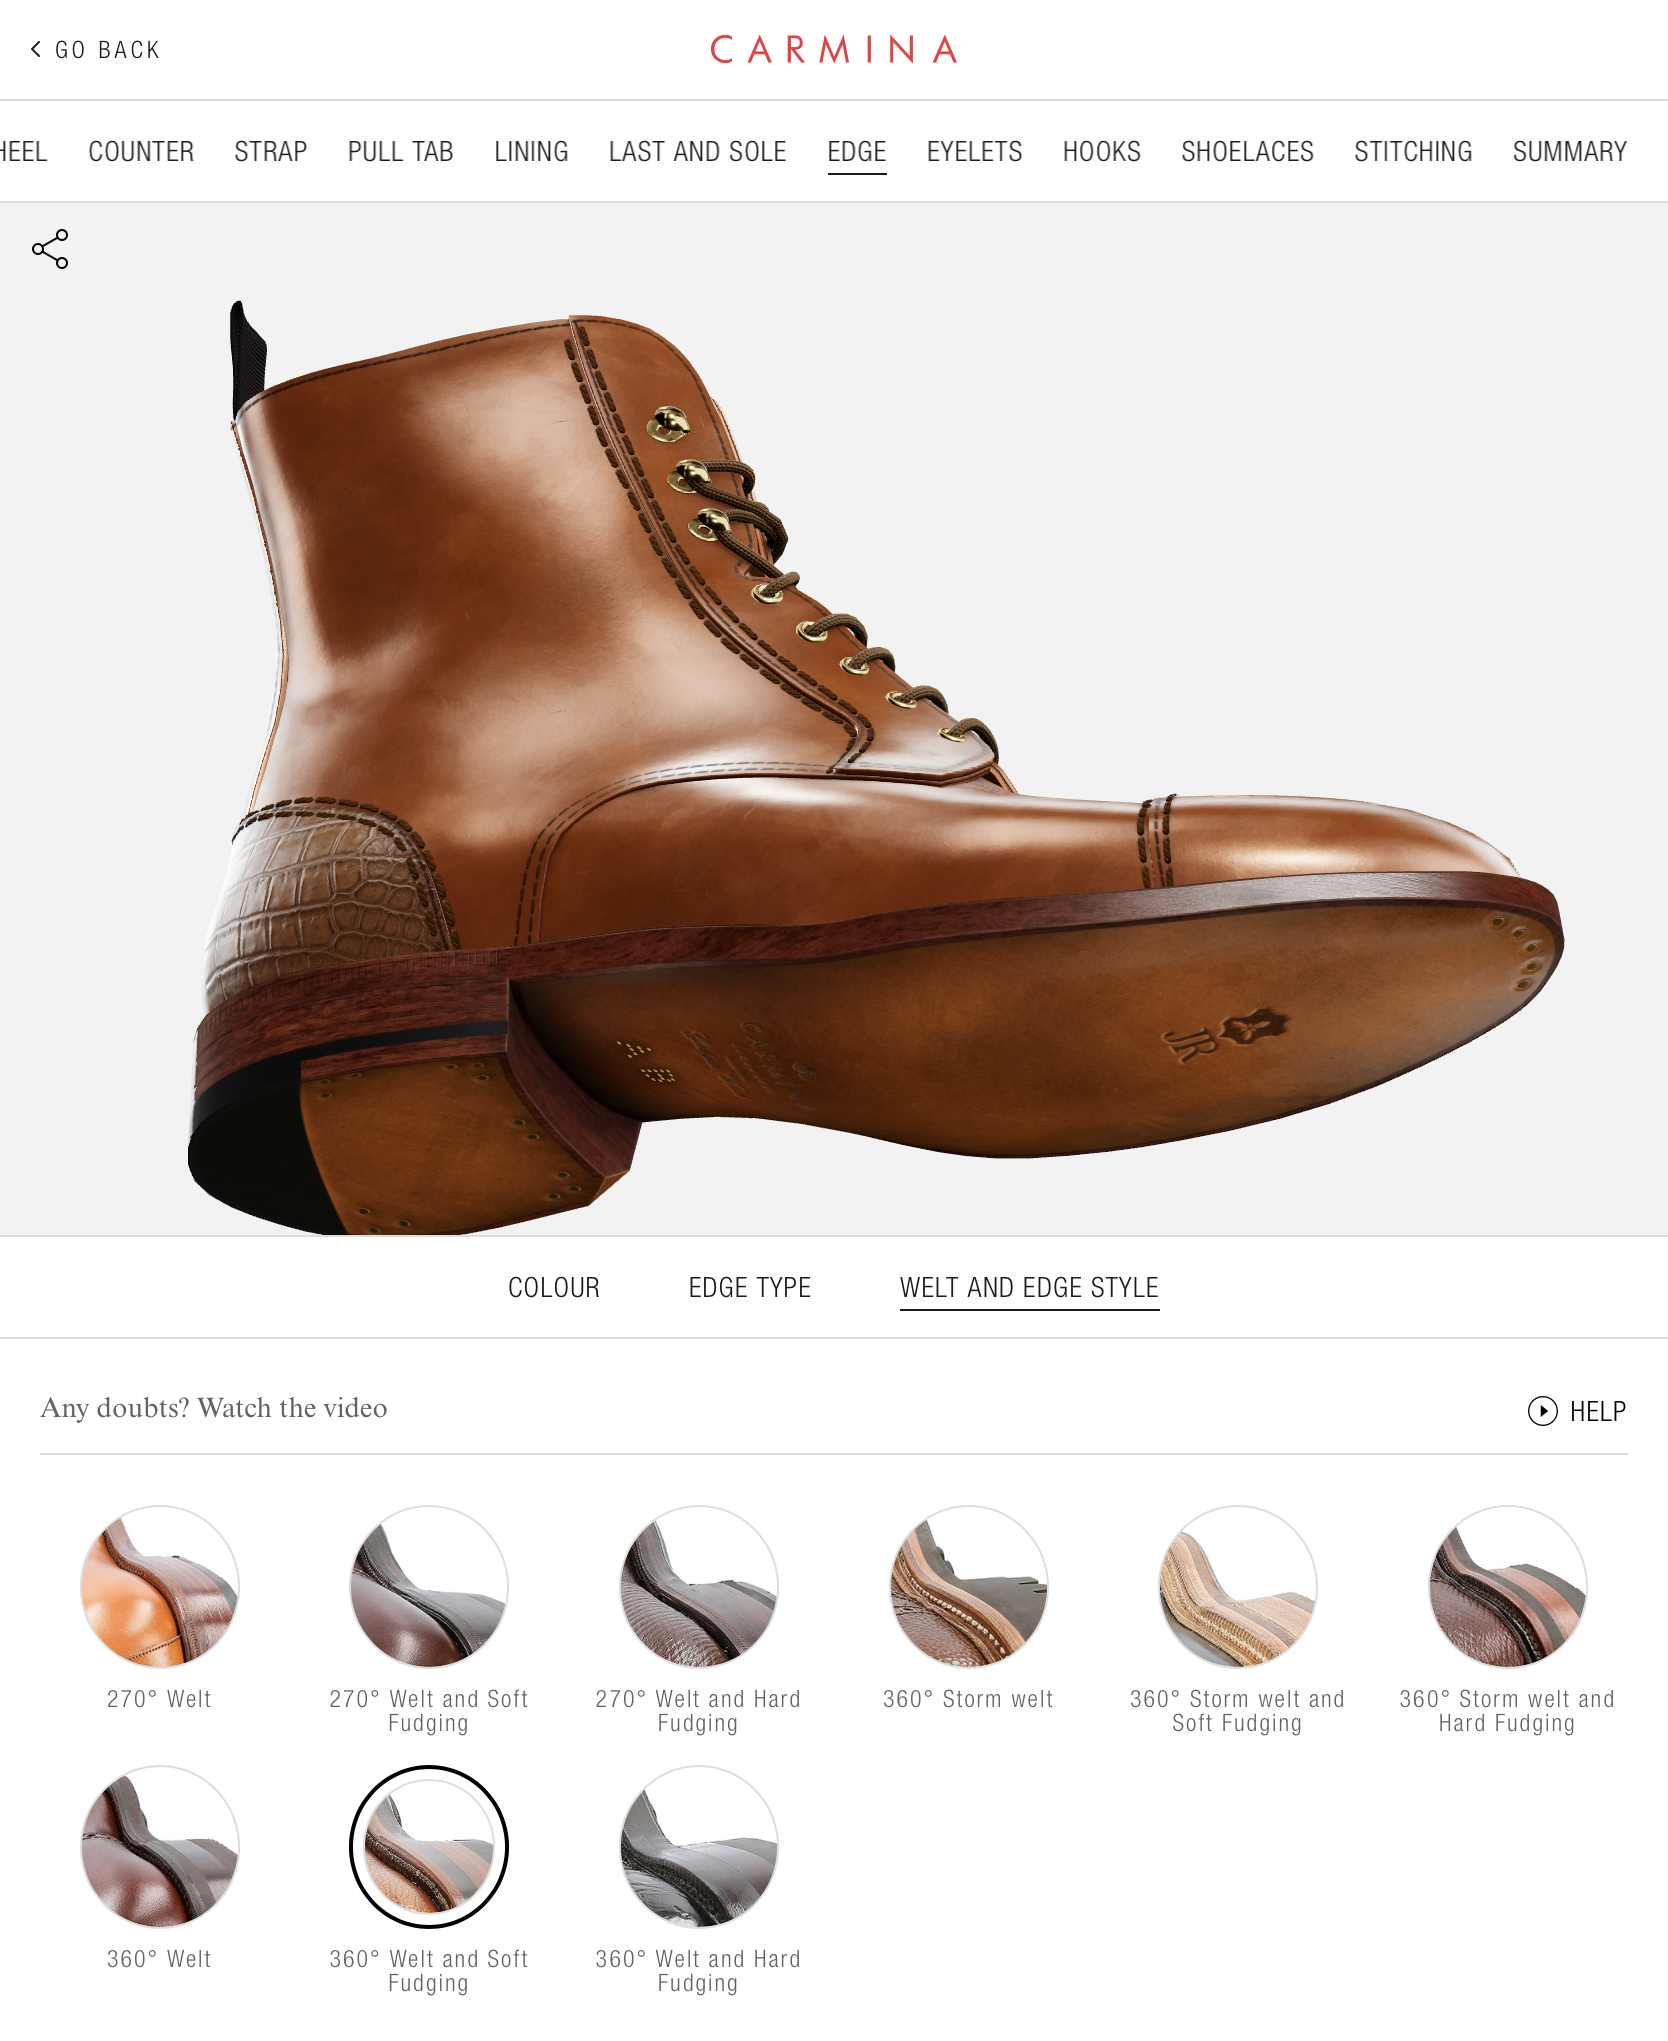
Task: Switch to the COUNTER tab
Action: tap(141, 152)
